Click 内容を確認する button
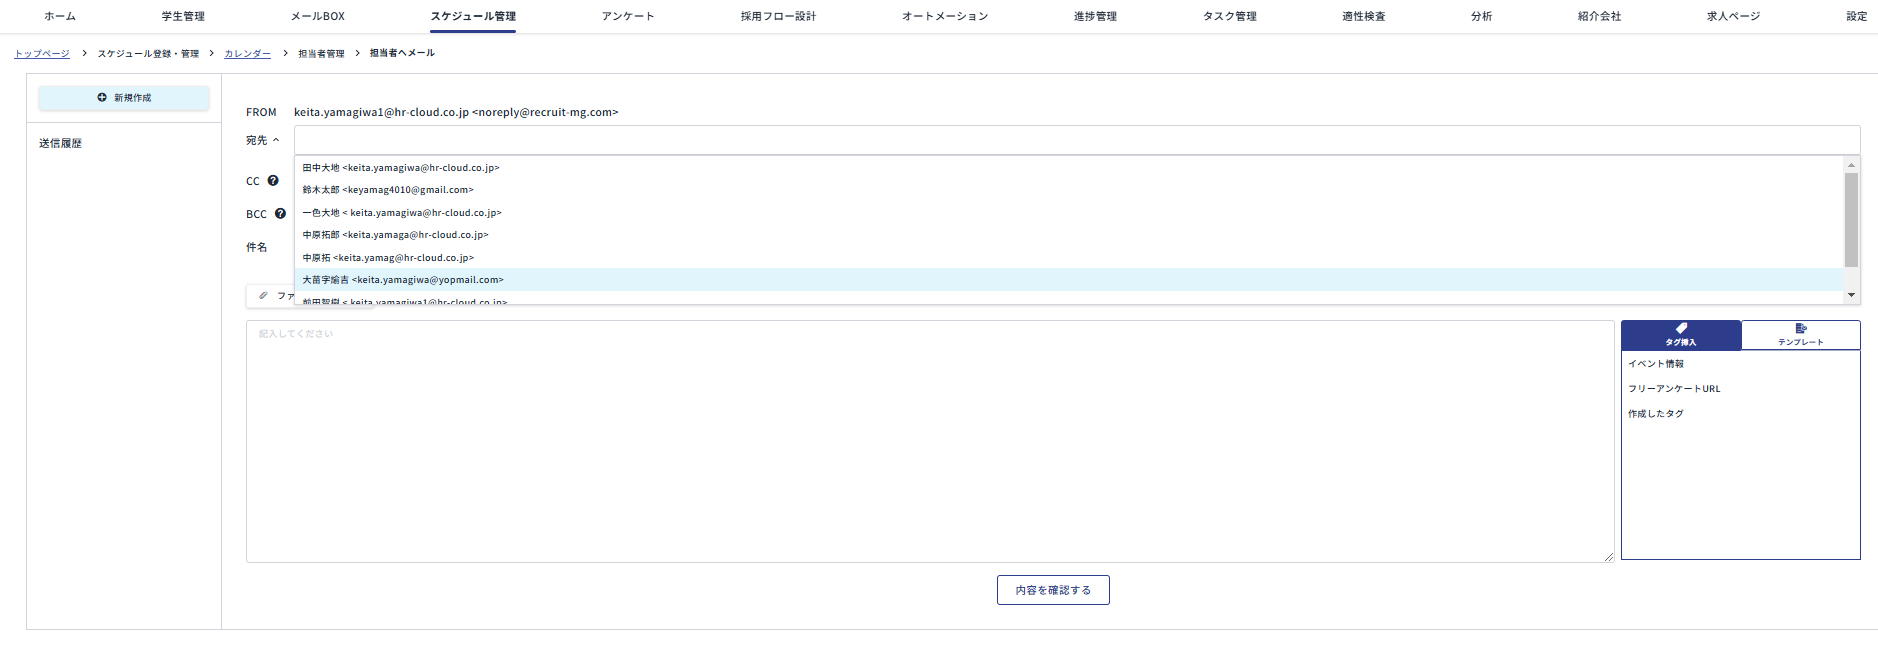This screenshot has height=654, width=1878. pyautogui.click(x=1053, y=590)
